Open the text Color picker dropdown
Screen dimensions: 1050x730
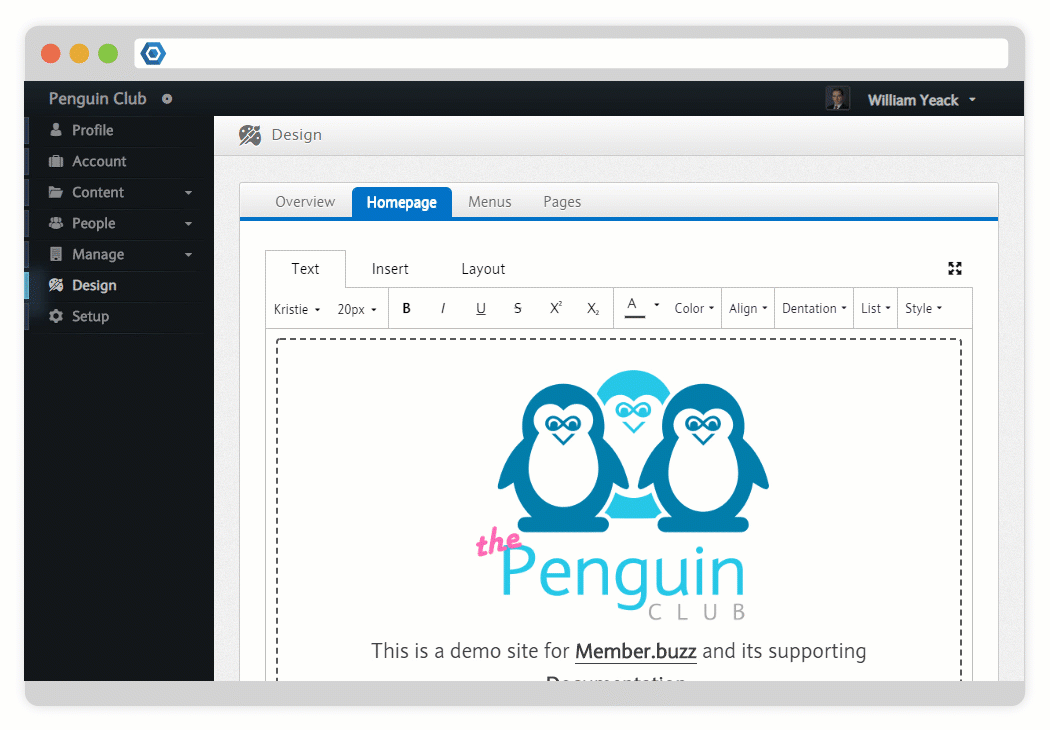coord(694,309)
